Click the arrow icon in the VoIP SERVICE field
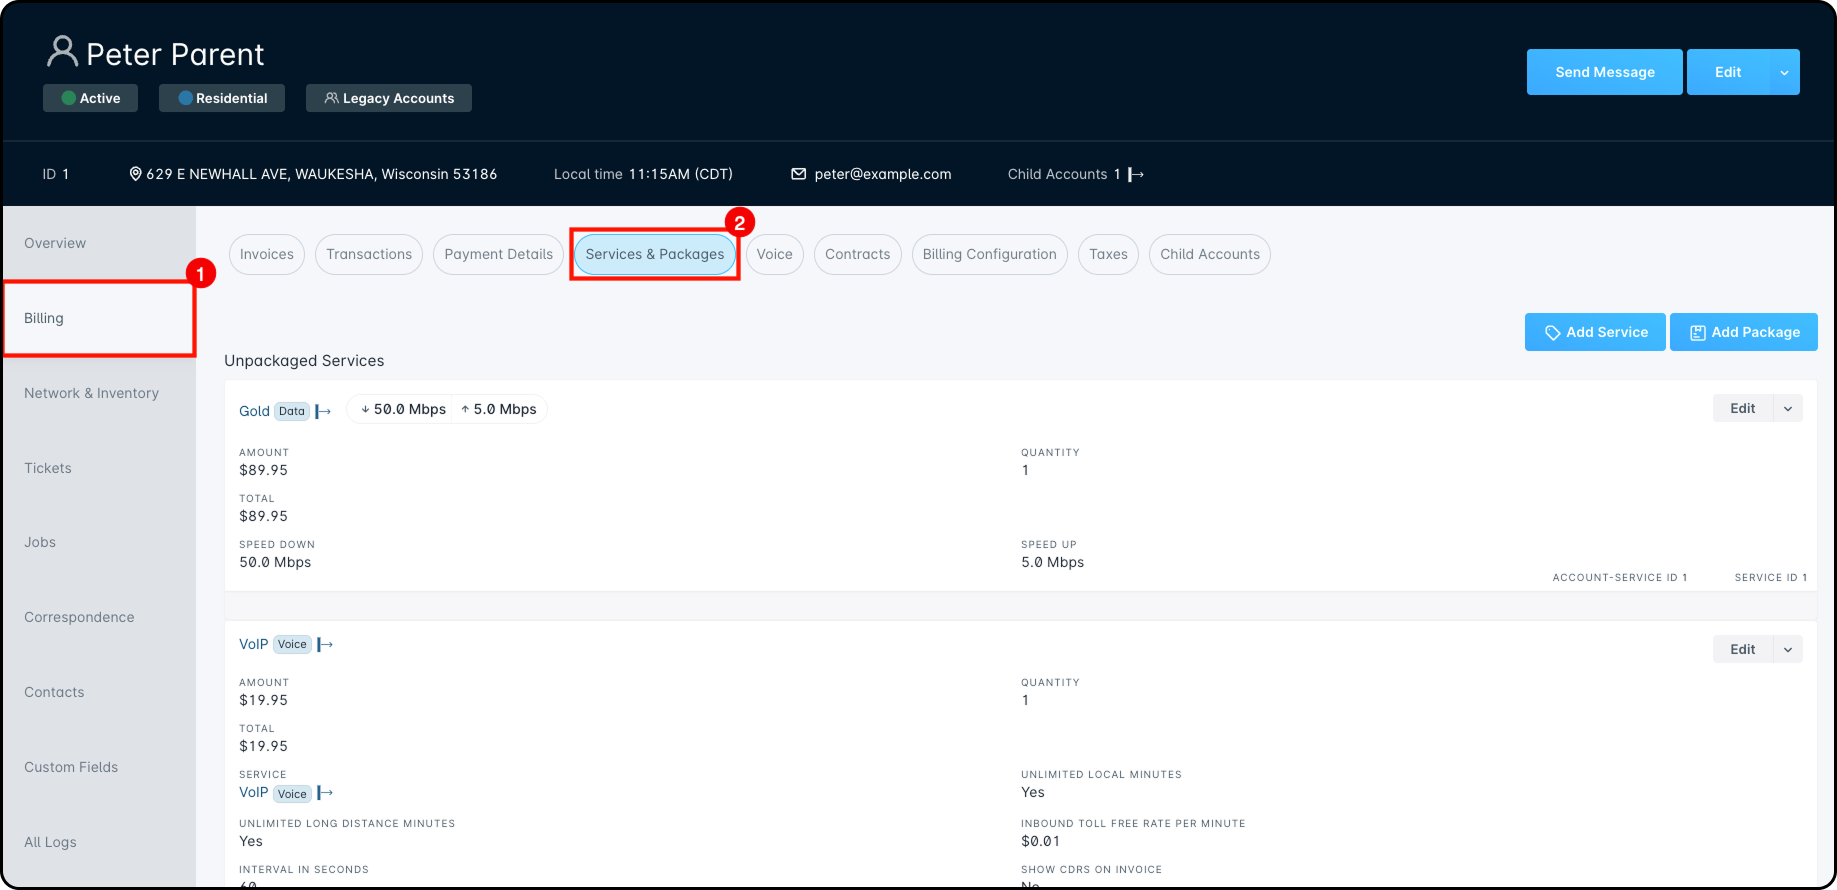Viewport: 1837px width, 890px height. pyautogui.click(x=325, y=793)
